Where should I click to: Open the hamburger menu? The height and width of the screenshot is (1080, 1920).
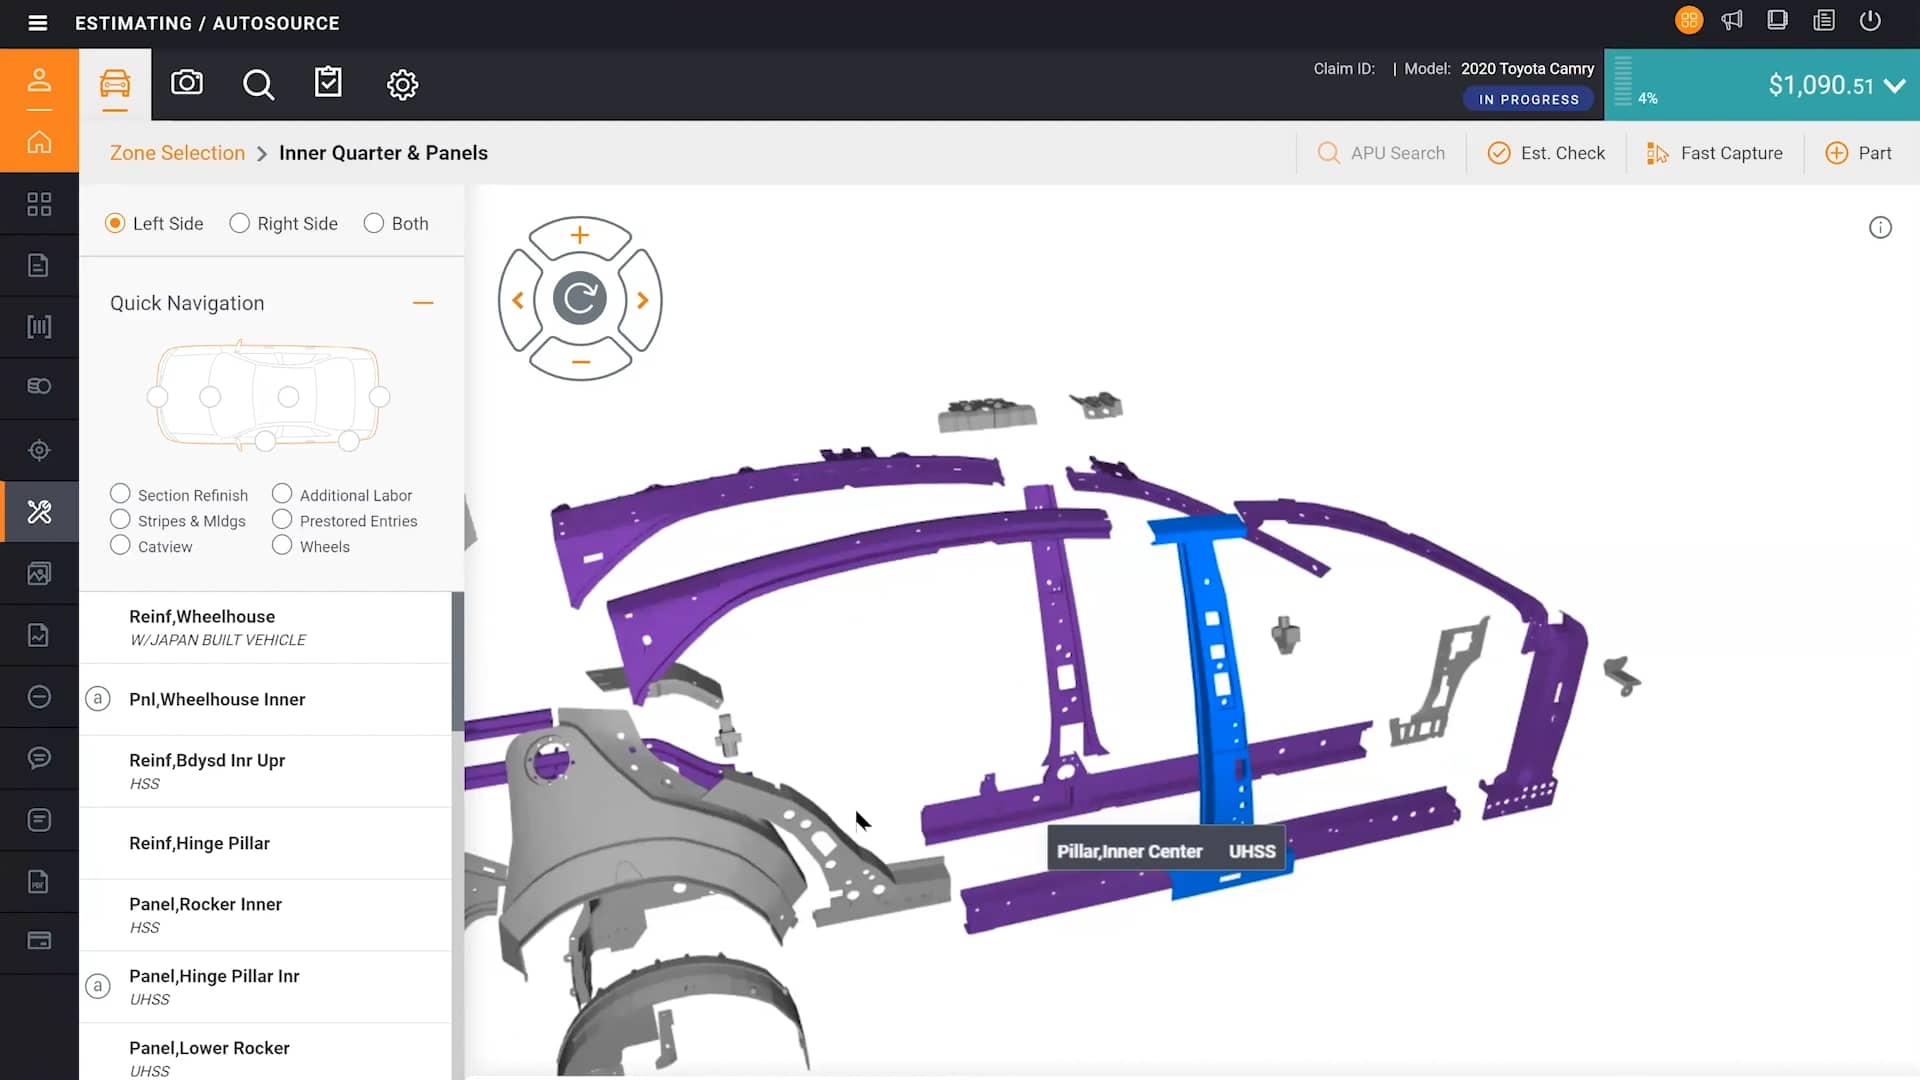pyautogui.click(x=38, y=23)
